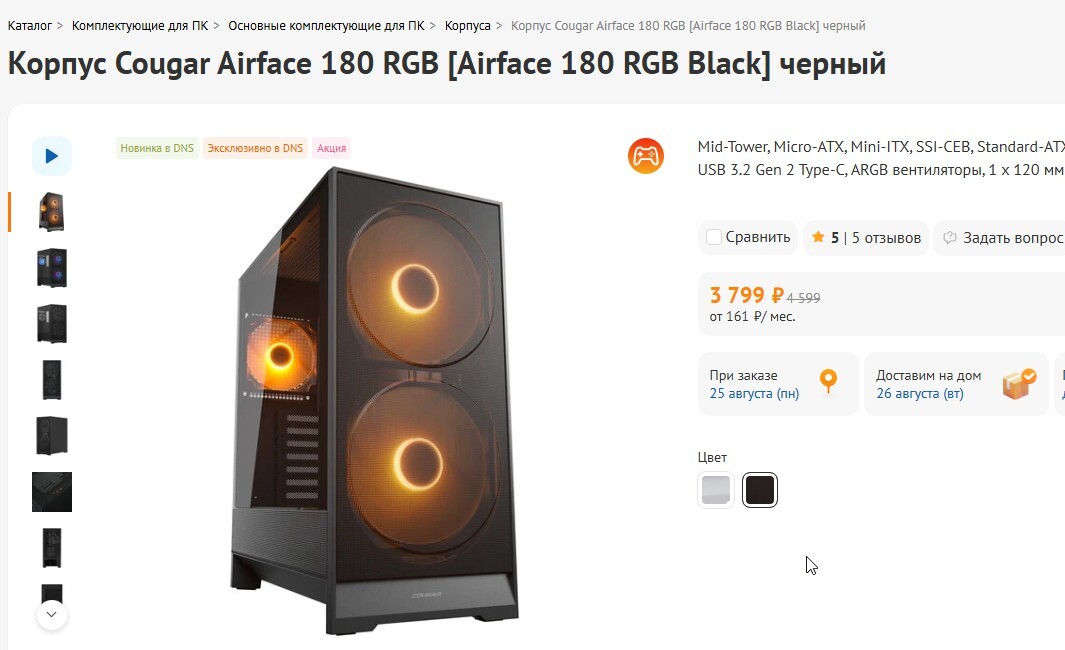Click the pink 'Акция' badge
The image size is (1065, 650).
coord(332,148)
